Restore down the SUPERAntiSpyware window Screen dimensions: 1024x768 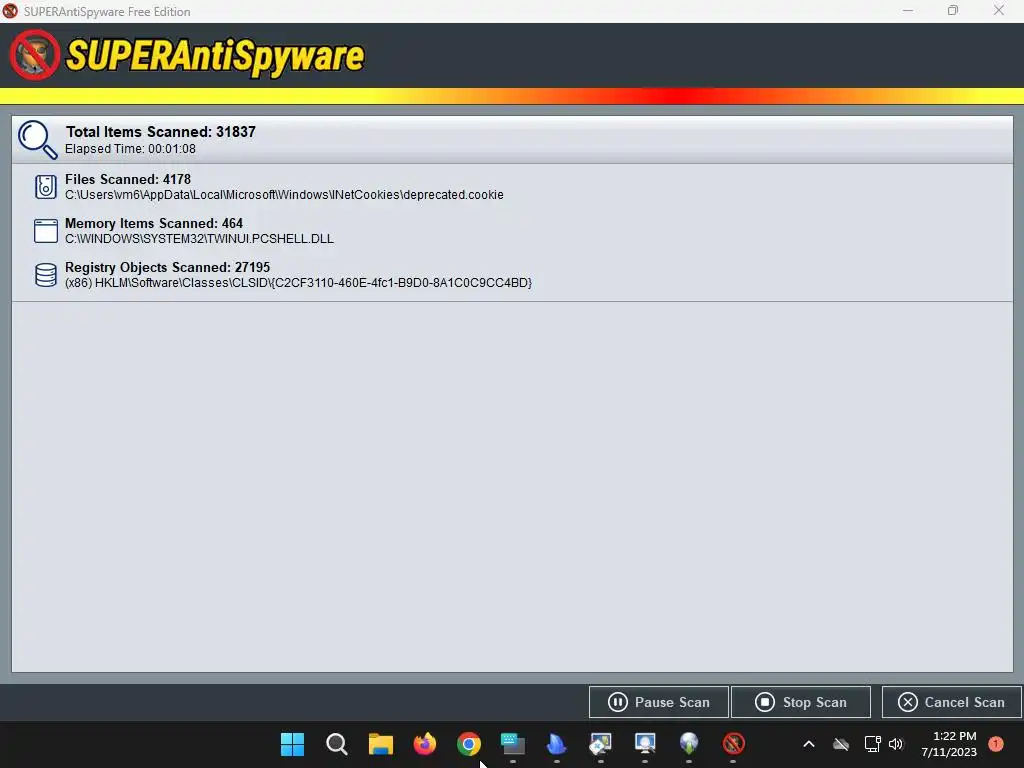(953, 11)
